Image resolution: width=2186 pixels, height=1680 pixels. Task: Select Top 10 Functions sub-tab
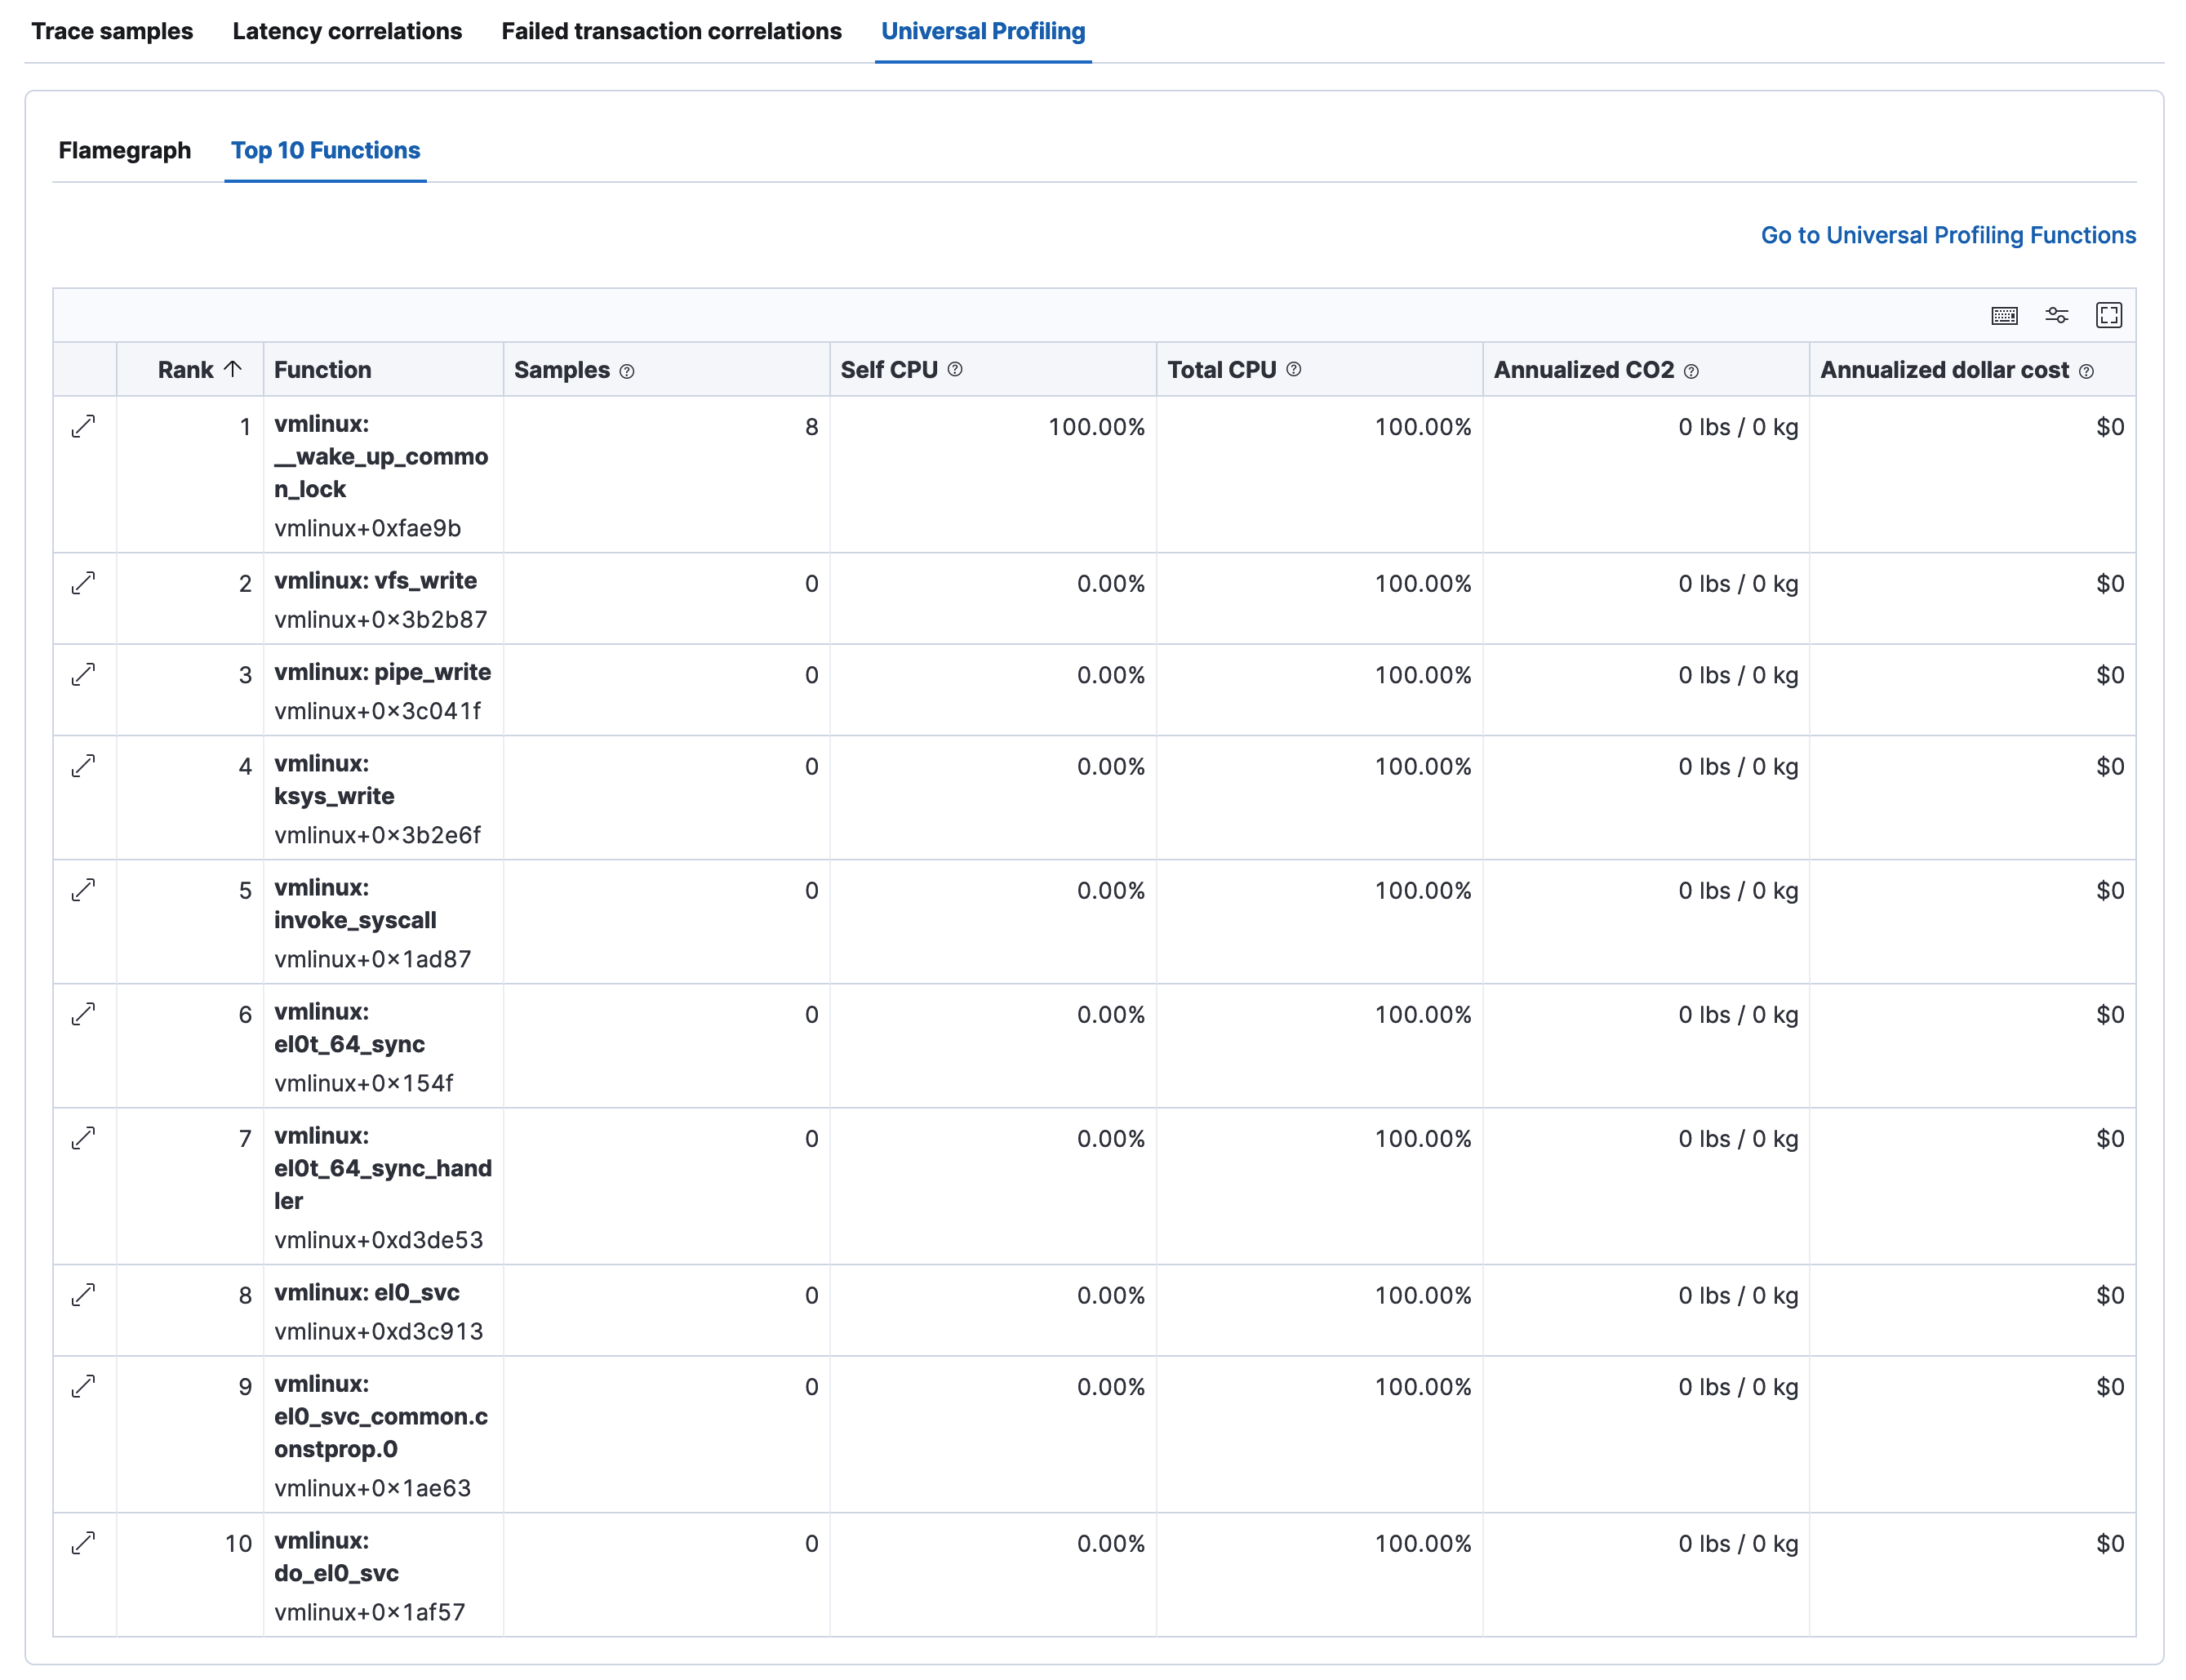[326, 150]
